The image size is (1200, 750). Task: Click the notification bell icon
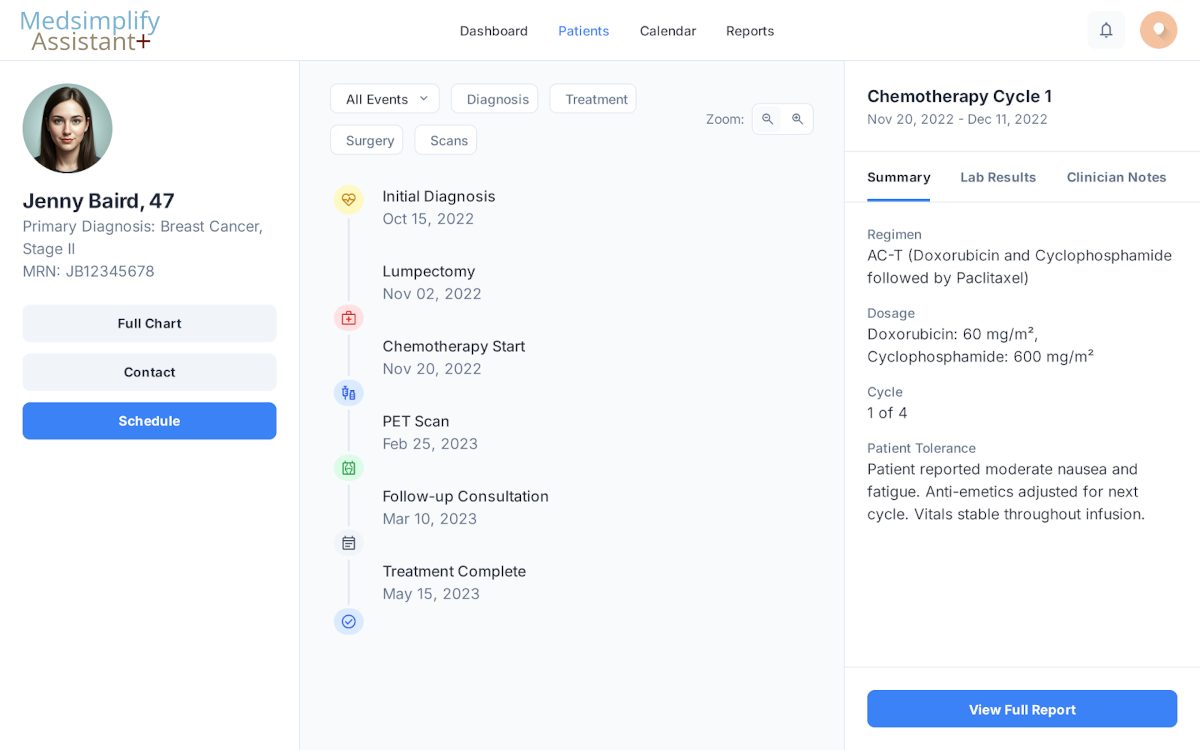(1106, 30)
